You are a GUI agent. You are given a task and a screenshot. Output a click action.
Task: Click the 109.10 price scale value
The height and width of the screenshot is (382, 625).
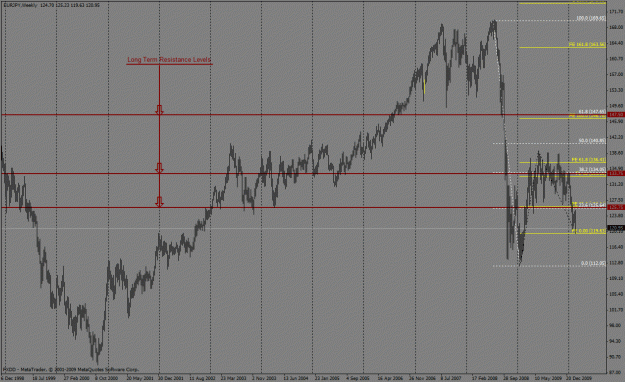point(616,278)
